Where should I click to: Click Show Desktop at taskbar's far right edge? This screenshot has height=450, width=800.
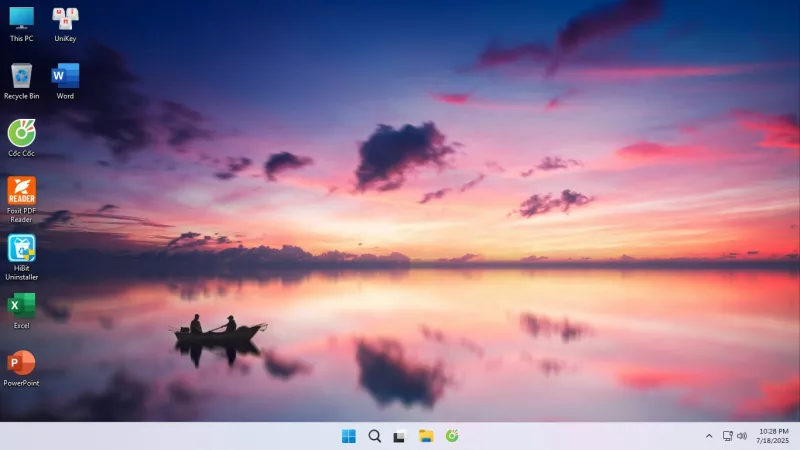click(797, 436)
